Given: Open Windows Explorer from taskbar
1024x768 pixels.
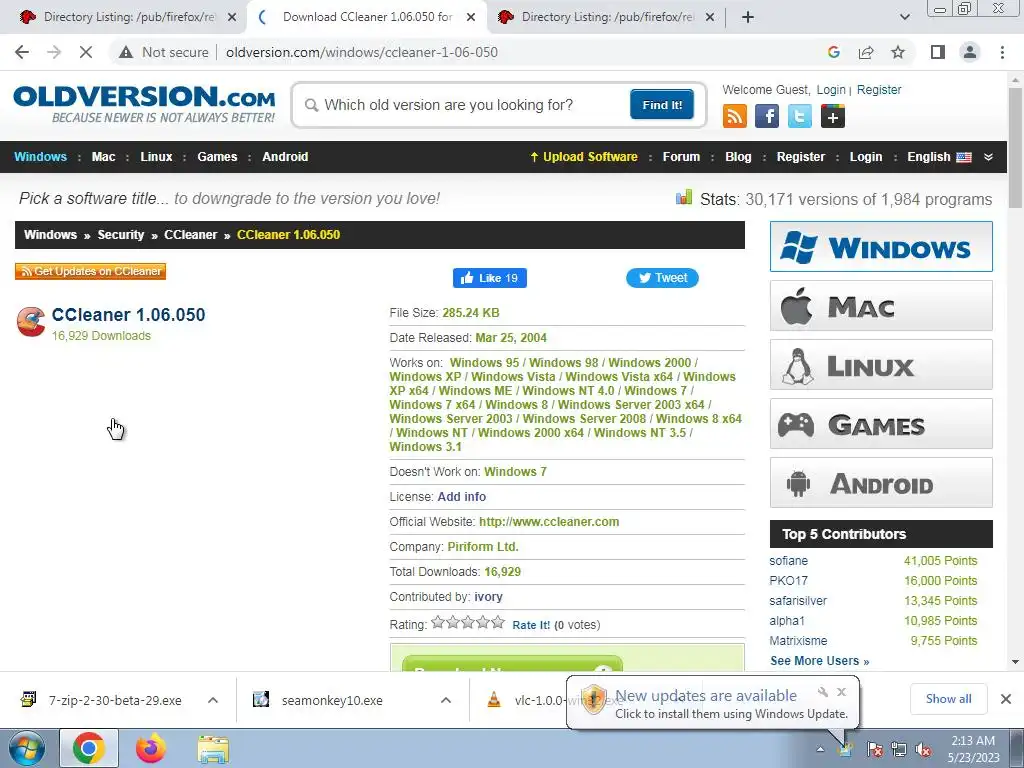Looking at the screenshot, I should point(214,749).
